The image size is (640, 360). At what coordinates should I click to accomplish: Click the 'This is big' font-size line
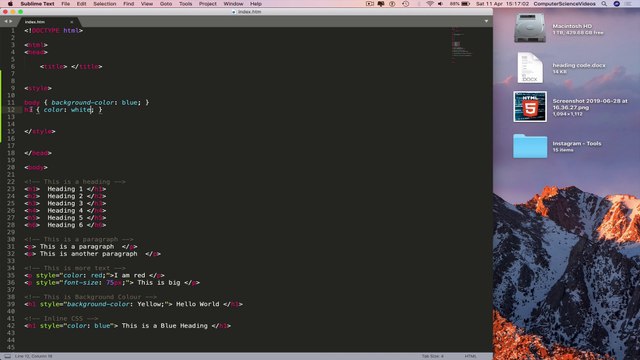pyautogui.click(x=112, y=282)
